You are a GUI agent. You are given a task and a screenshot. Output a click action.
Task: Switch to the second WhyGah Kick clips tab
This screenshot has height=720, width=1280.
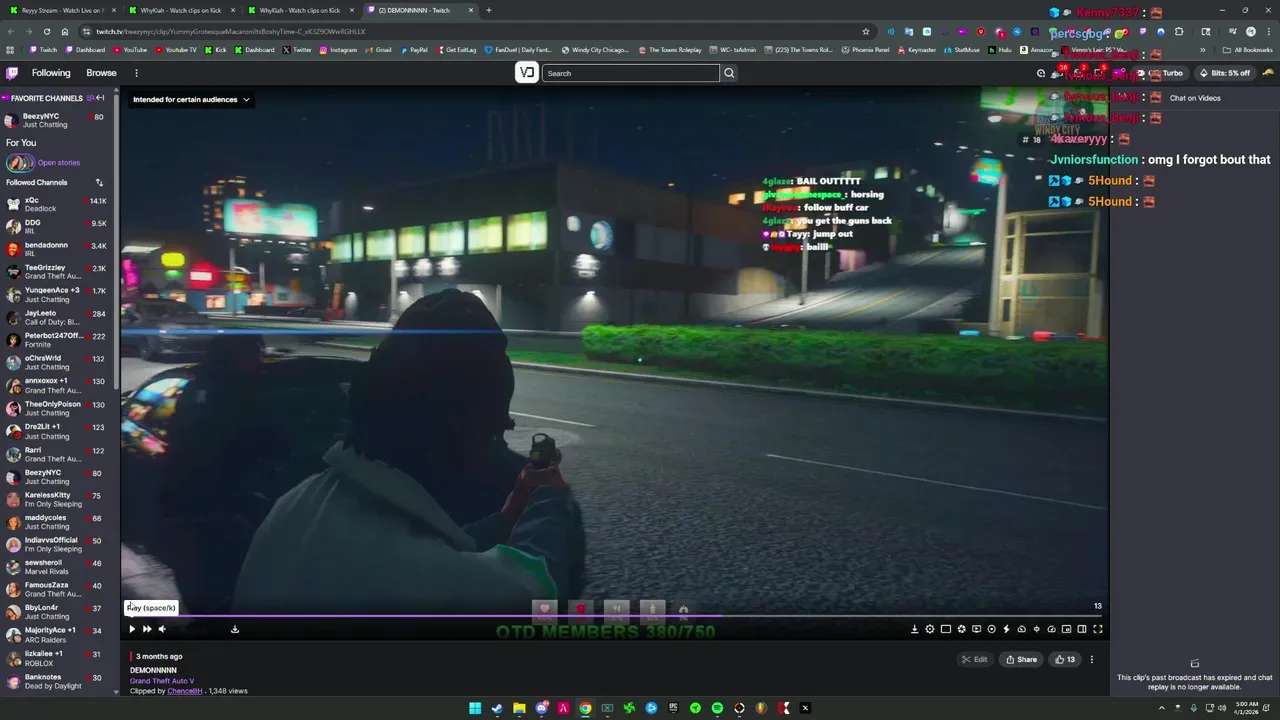coord(299,10)
